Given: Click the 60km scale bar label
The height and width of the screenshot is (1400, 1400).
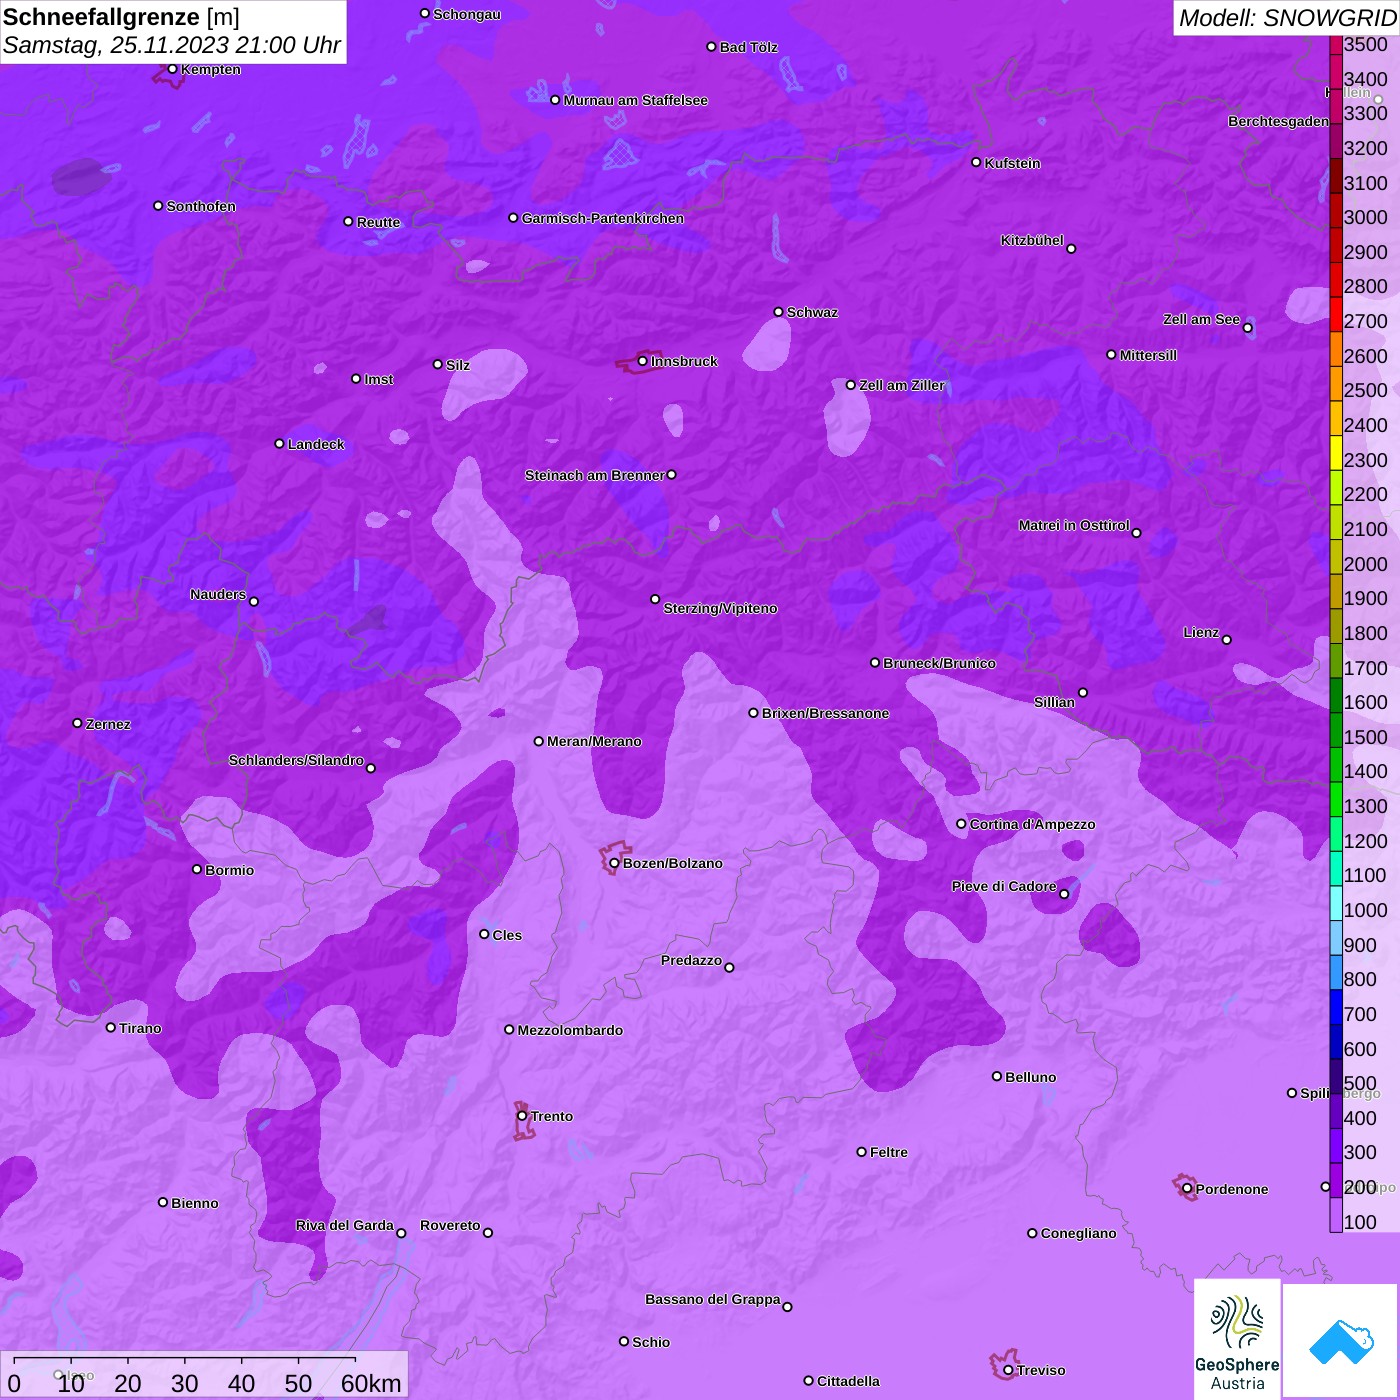Looking at the screenshot, I should (371, 1383).
